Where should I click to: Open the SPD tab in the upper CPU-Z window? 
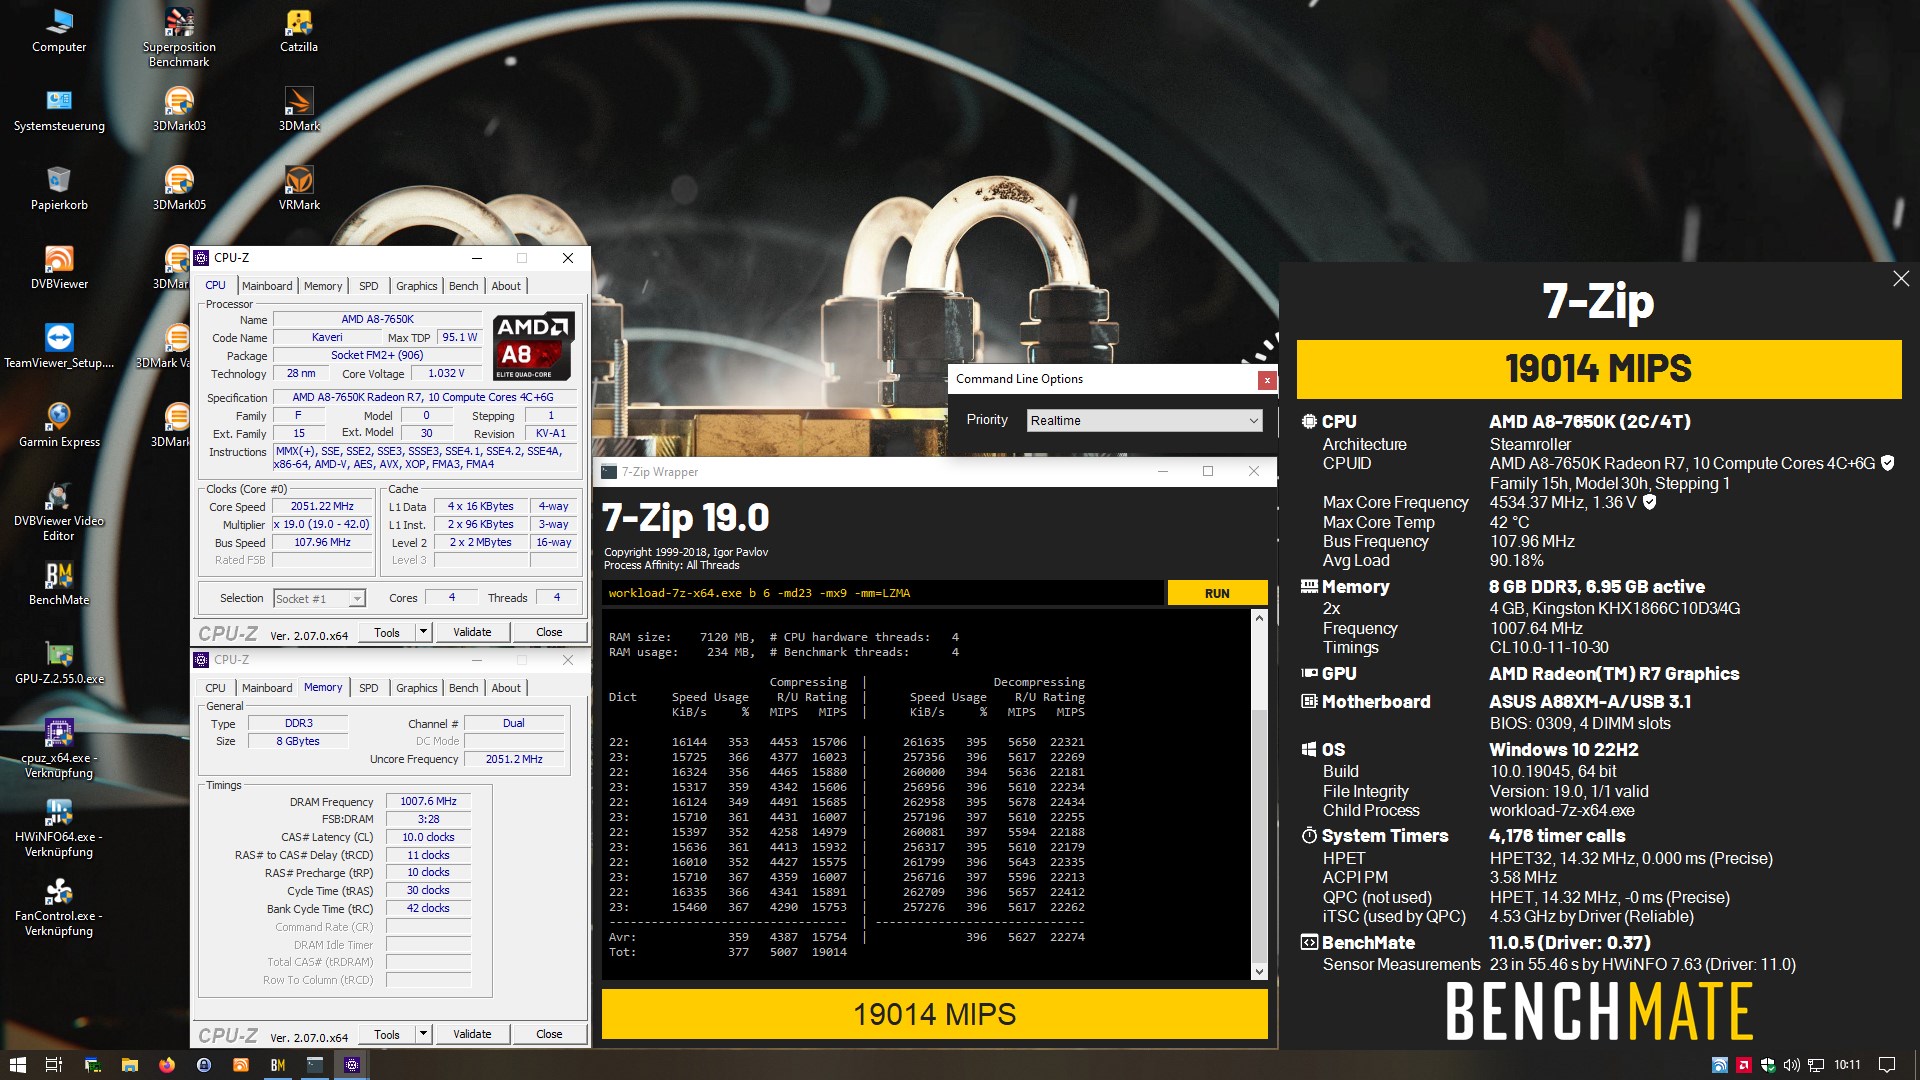coord(368,286)
